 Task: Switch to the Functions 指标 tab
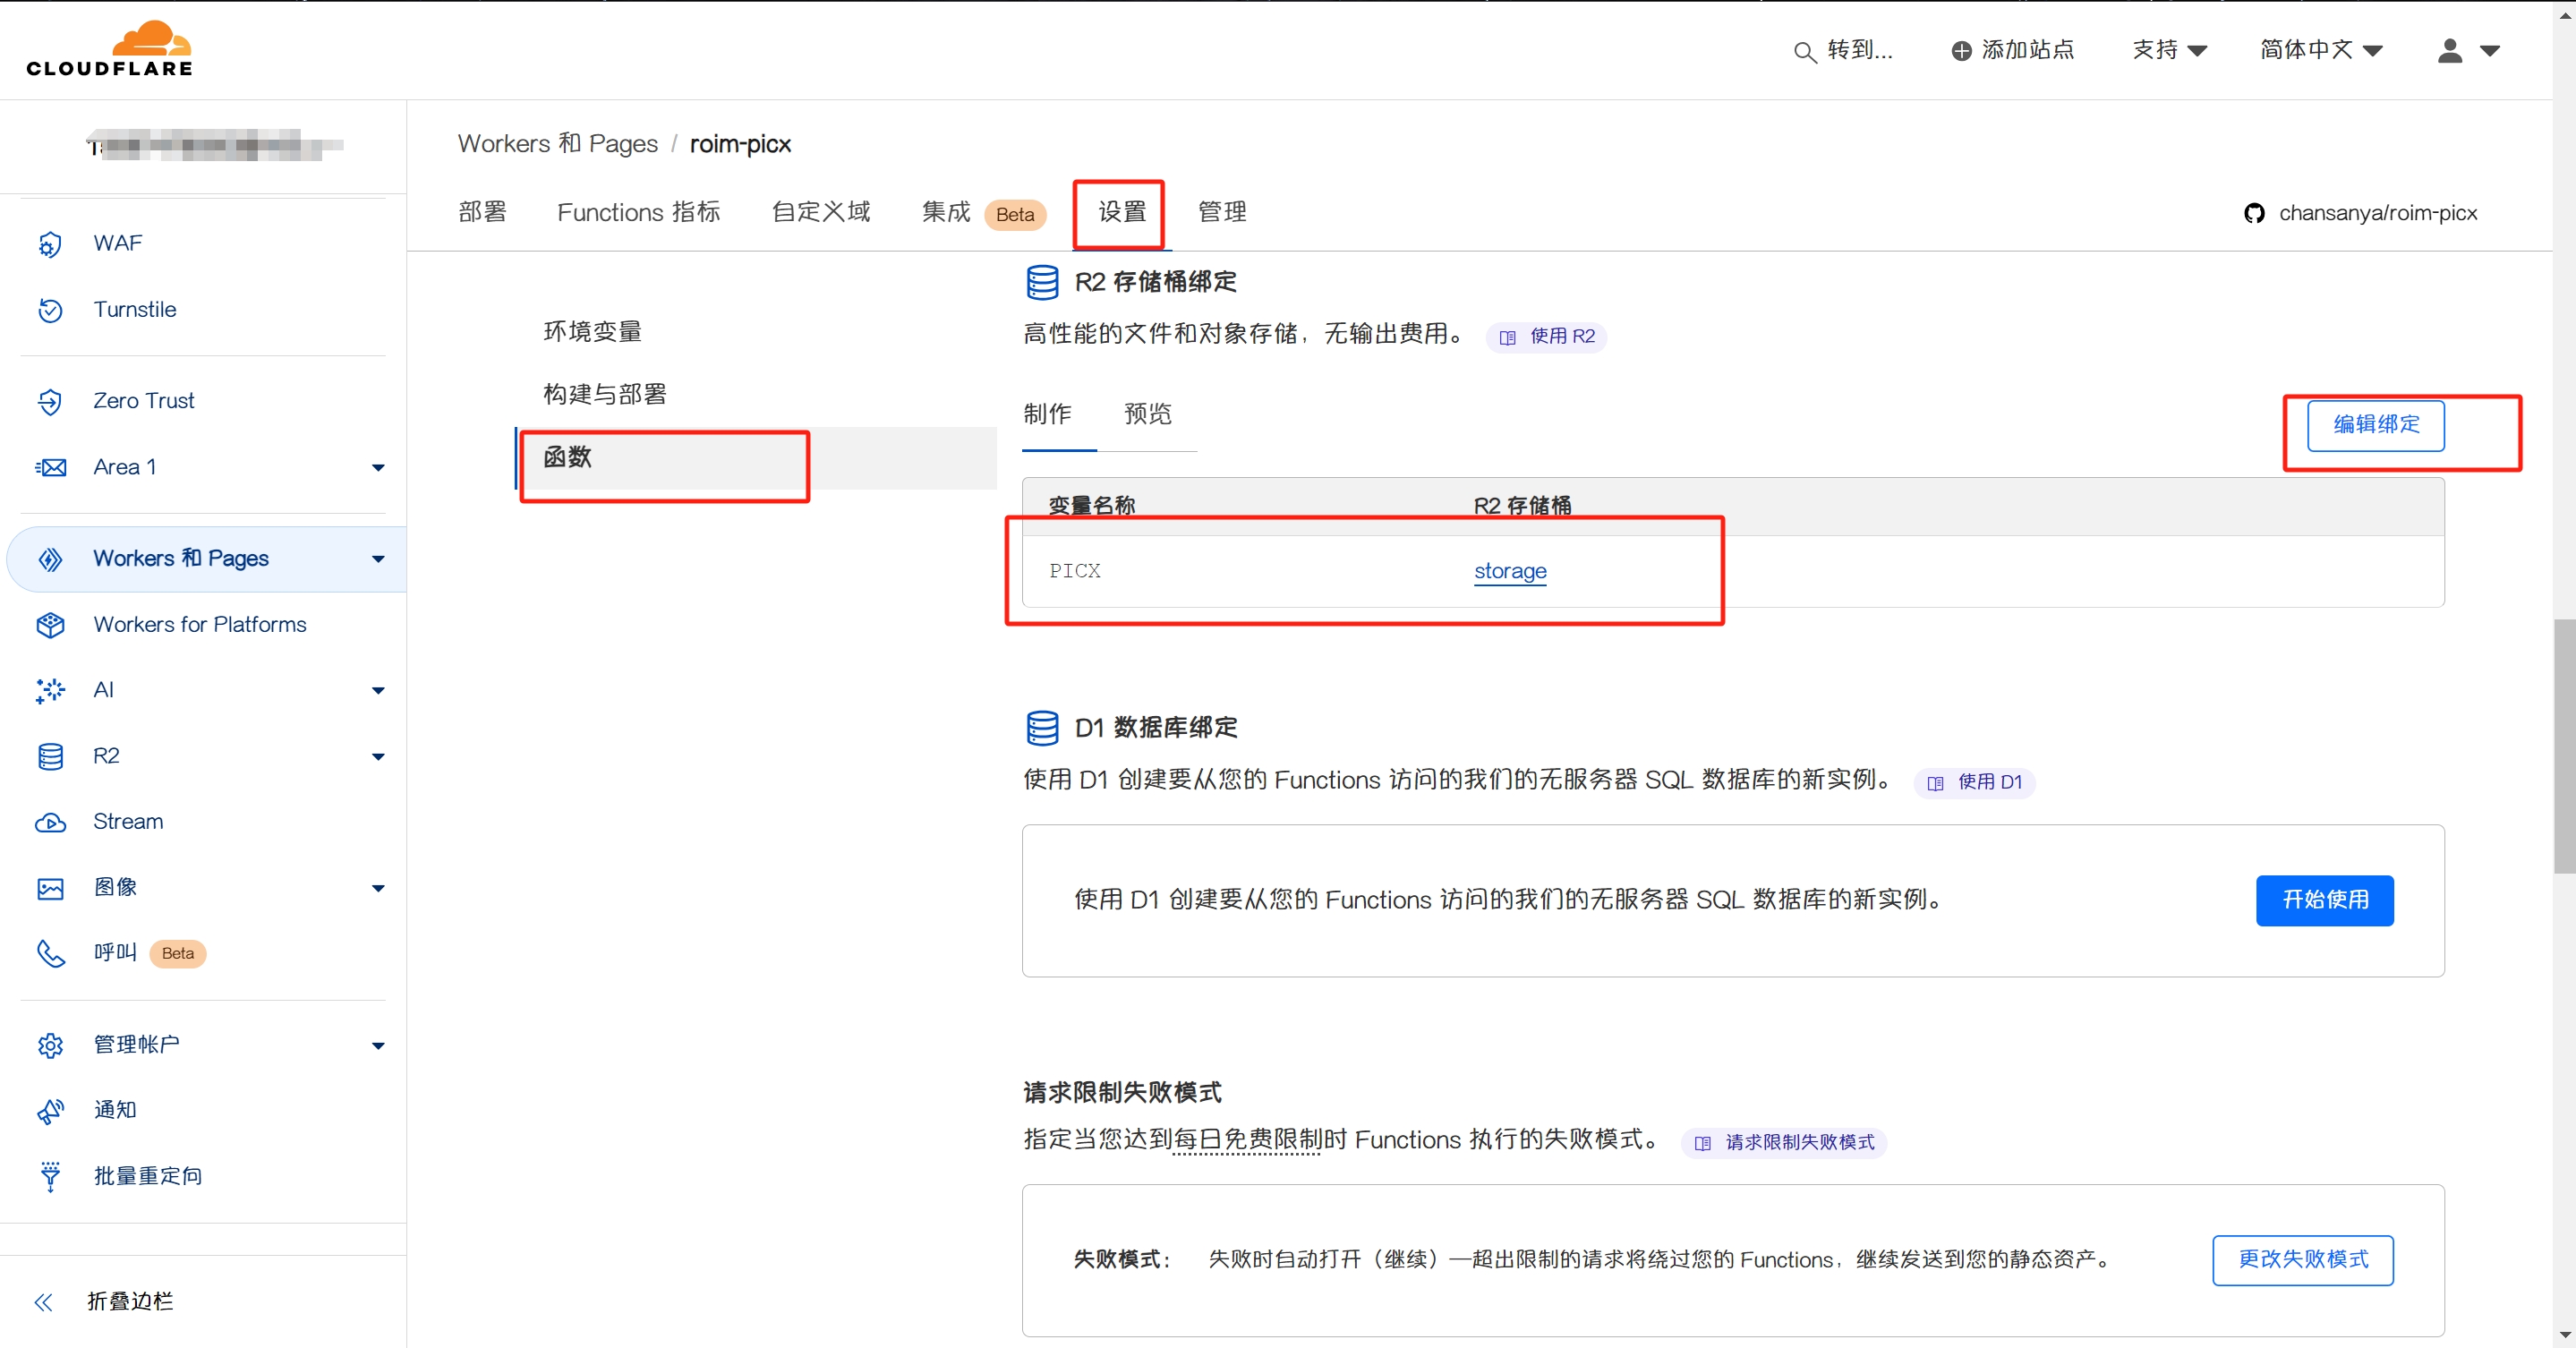(x=639, y=212)
